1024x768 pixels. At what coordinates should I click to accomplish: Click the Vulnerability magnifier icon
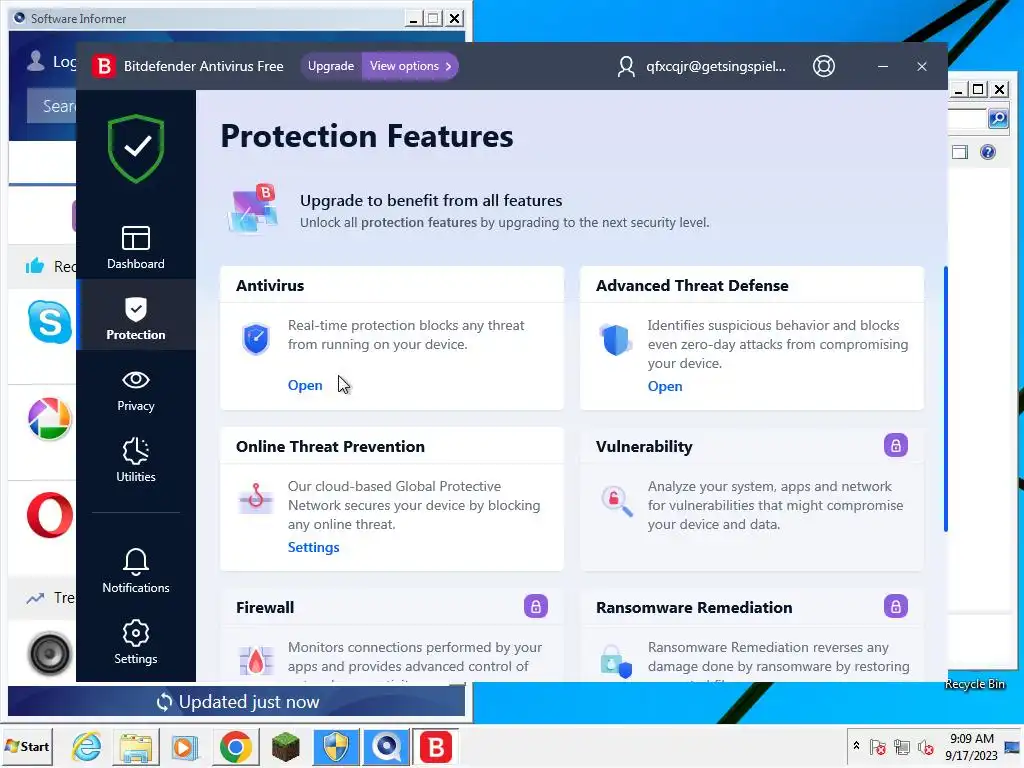tap(616, 501)
